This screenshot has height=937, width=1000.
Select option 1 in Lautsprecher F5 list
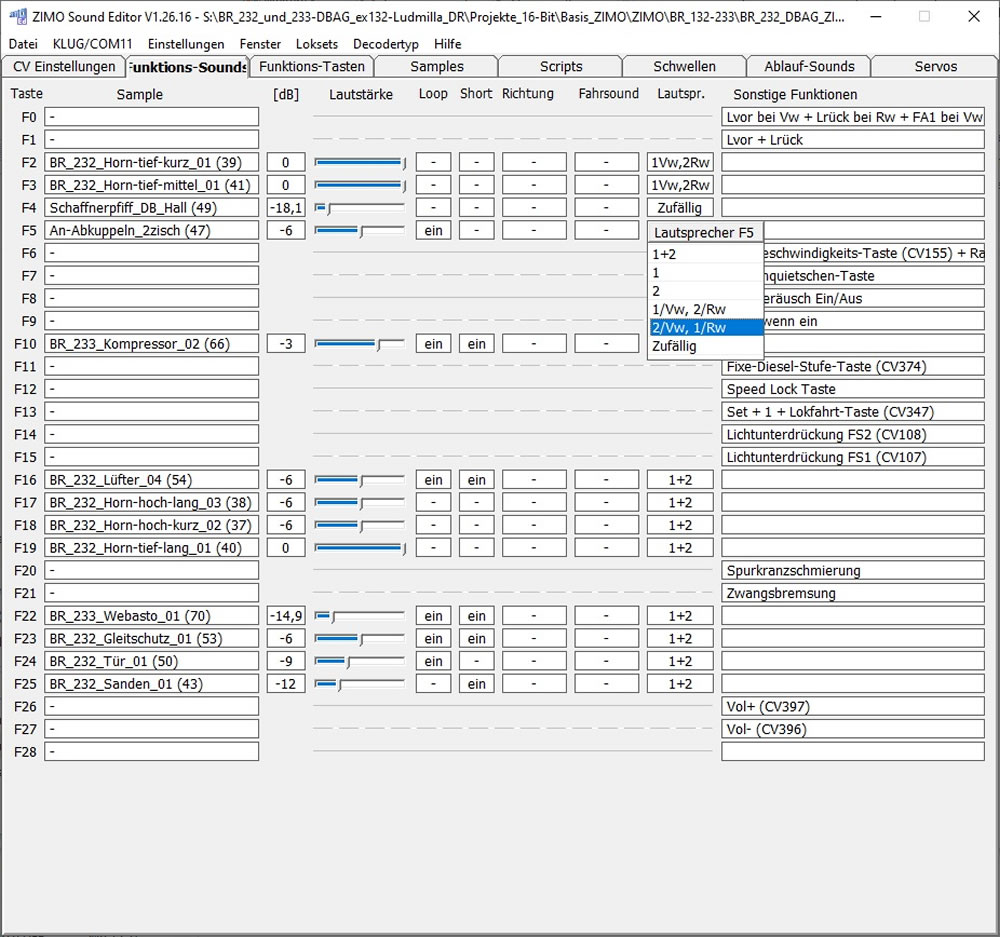(x=705, y=272)
